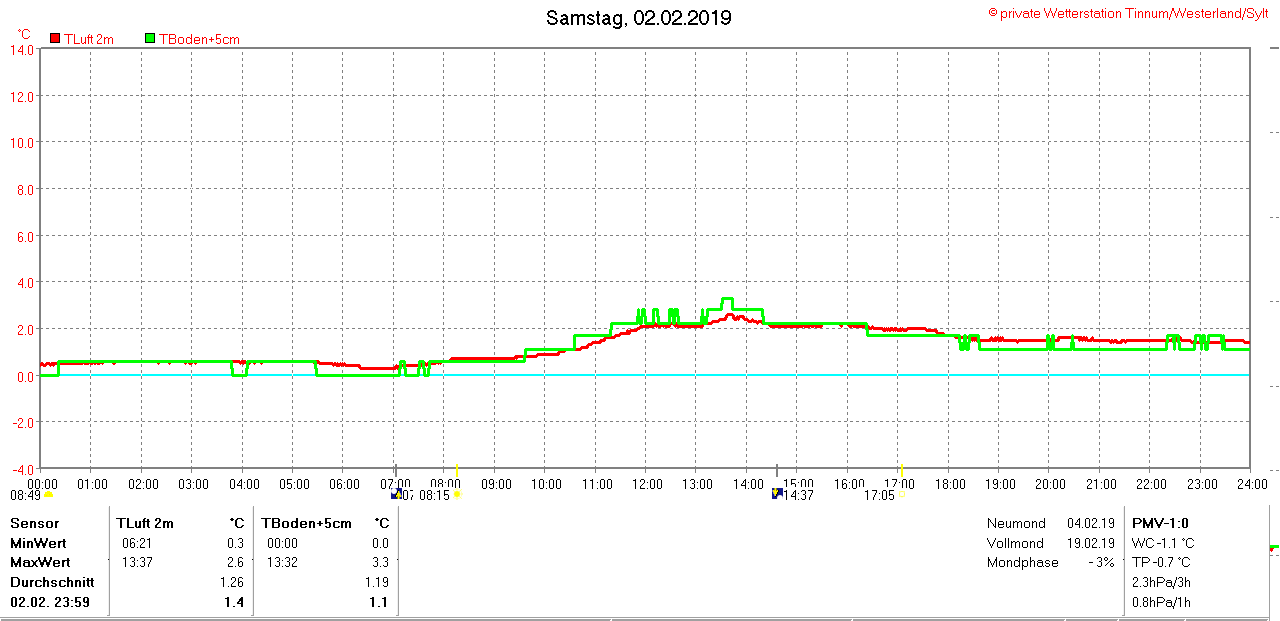Click the Durchschnitt row label
Viewport: 1280px width, 621px height.
tap(52, 582)
